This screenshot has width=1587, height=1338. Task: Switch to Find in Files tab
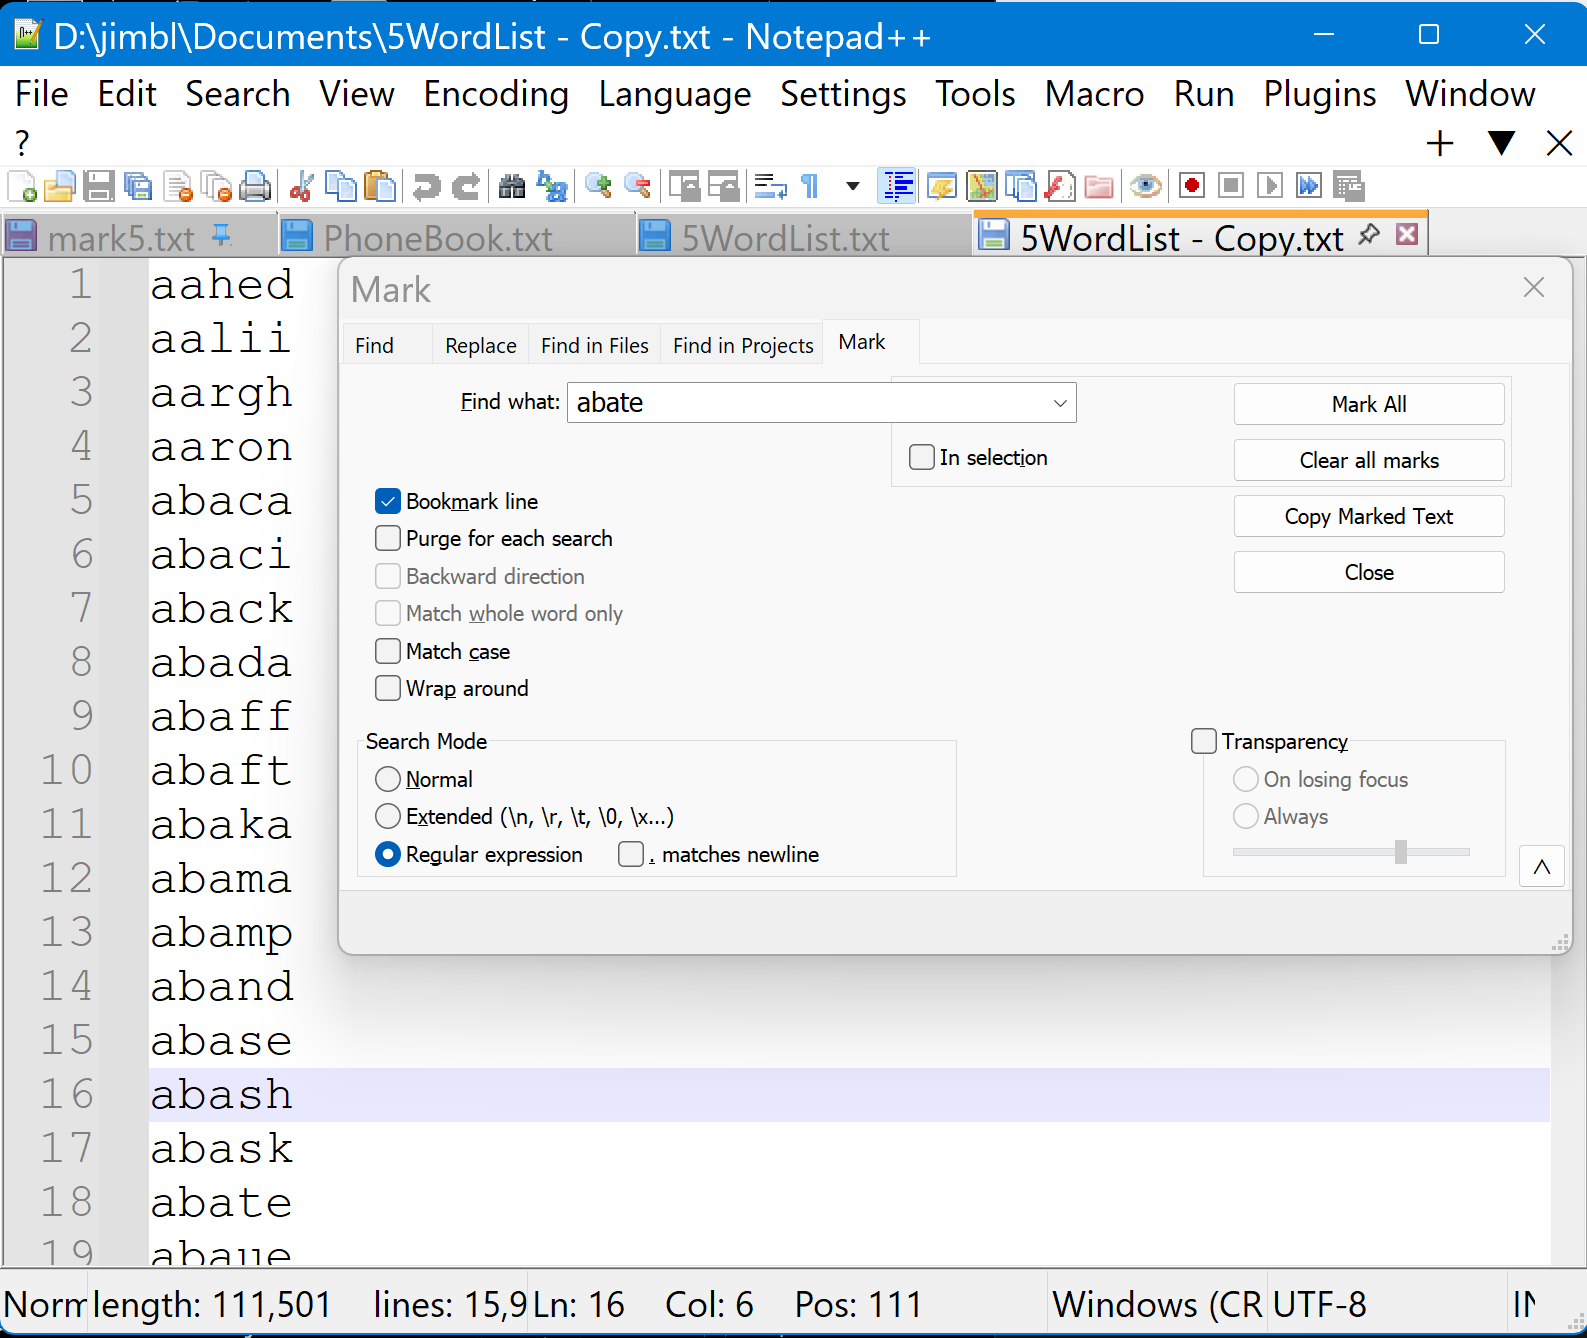coord(594,345)
